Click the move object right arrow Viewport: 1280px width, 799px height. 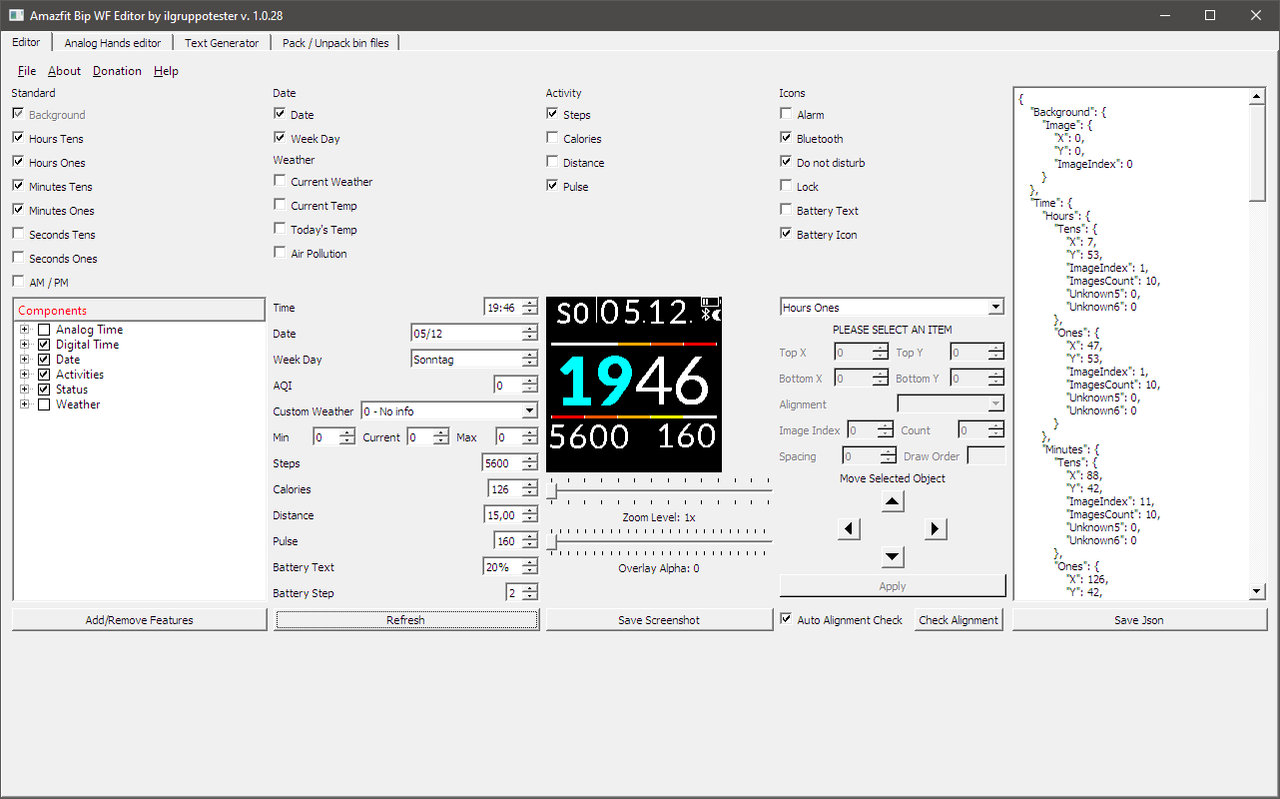(936, 529)
